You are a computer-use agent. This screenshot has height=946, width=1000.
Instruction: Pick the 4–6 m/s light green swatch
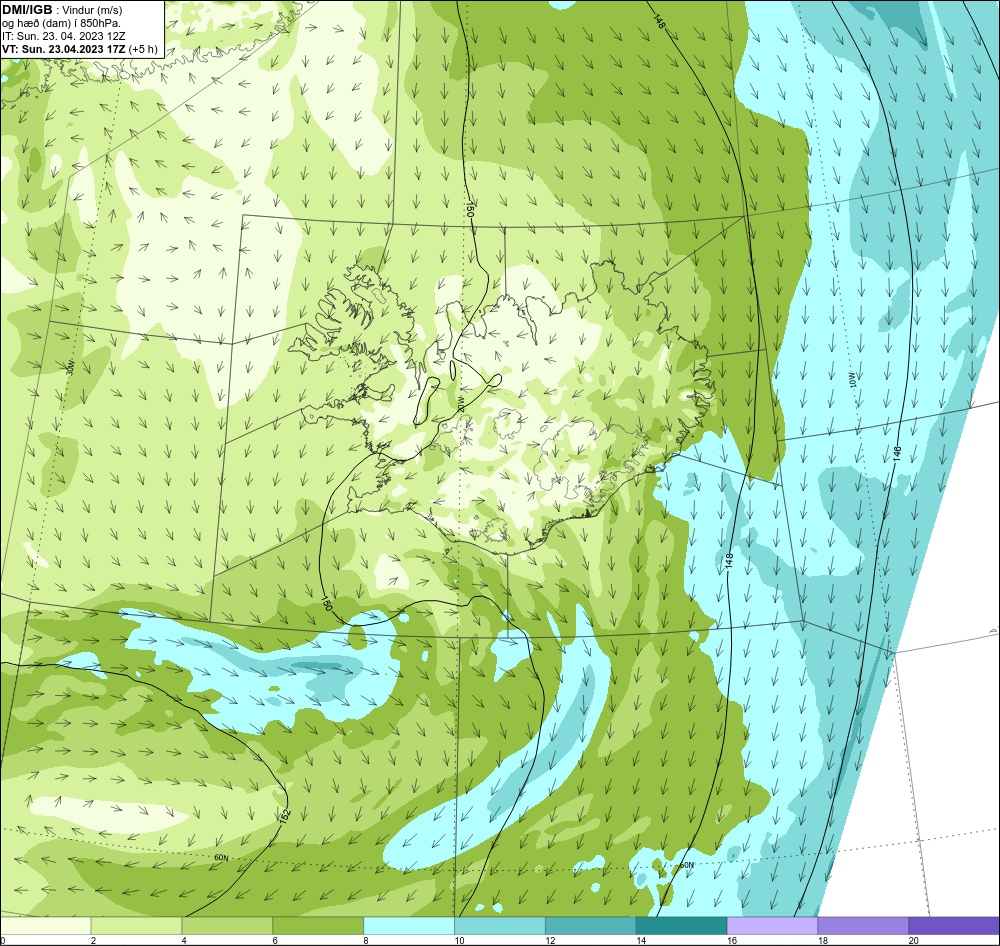coord(227,925)
